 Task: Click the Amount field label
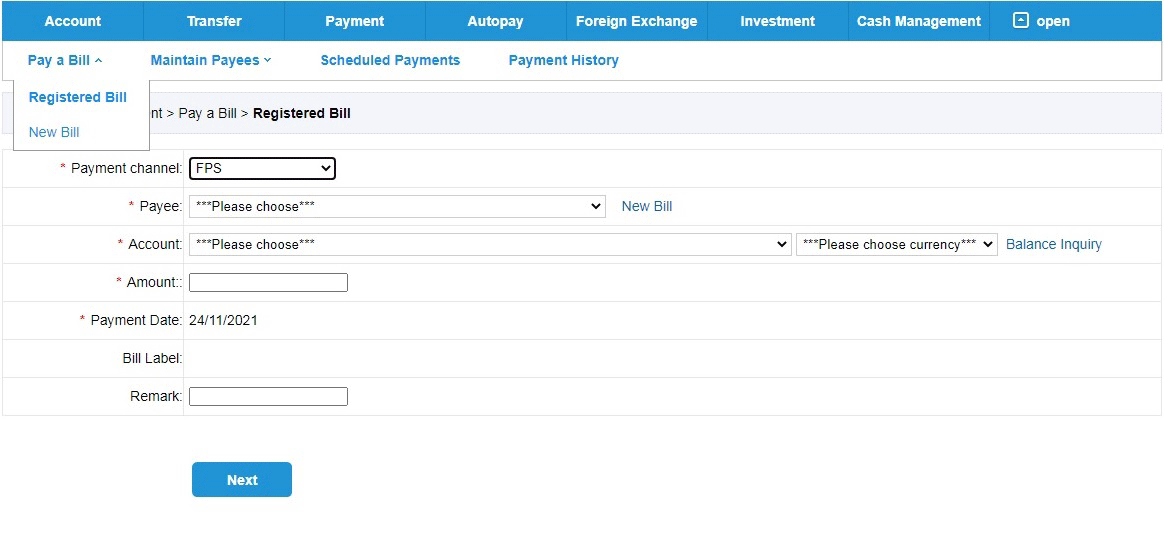click(154, 282)
